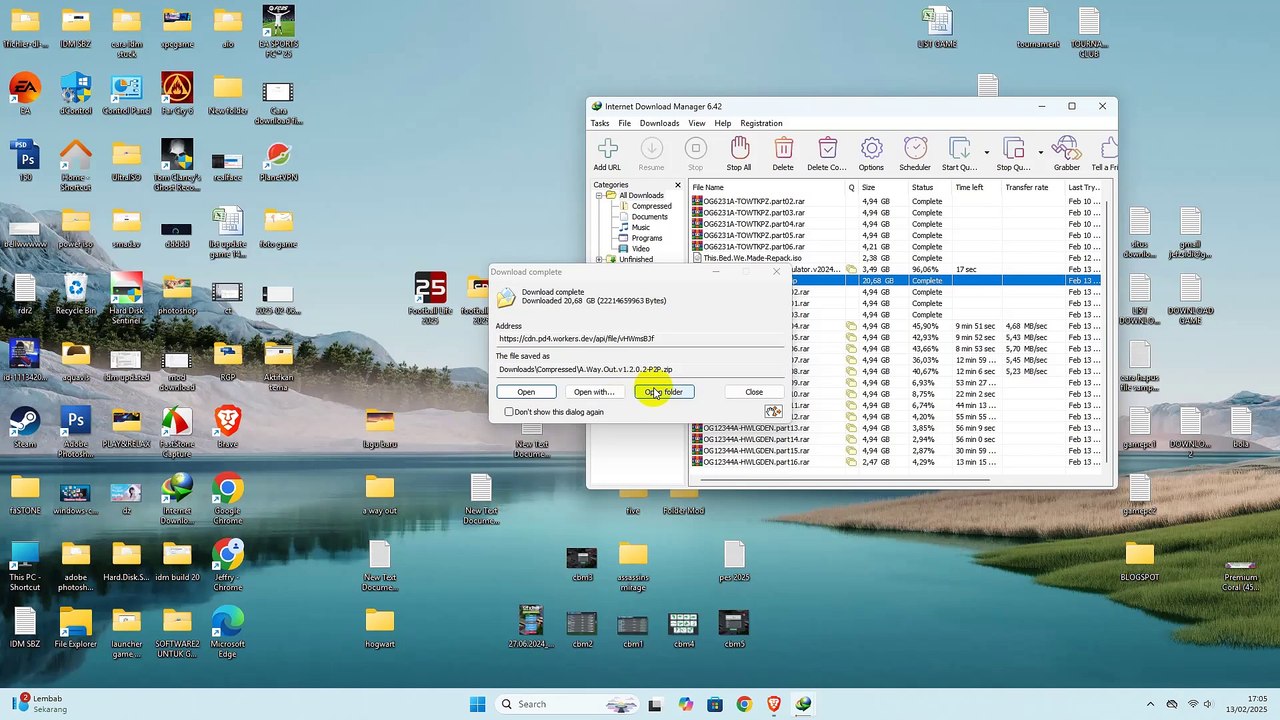The image size is (1280, 720).
Task: Open Google Chrome desktop icon
Action: pyautogui.click(x=228, y=497)
